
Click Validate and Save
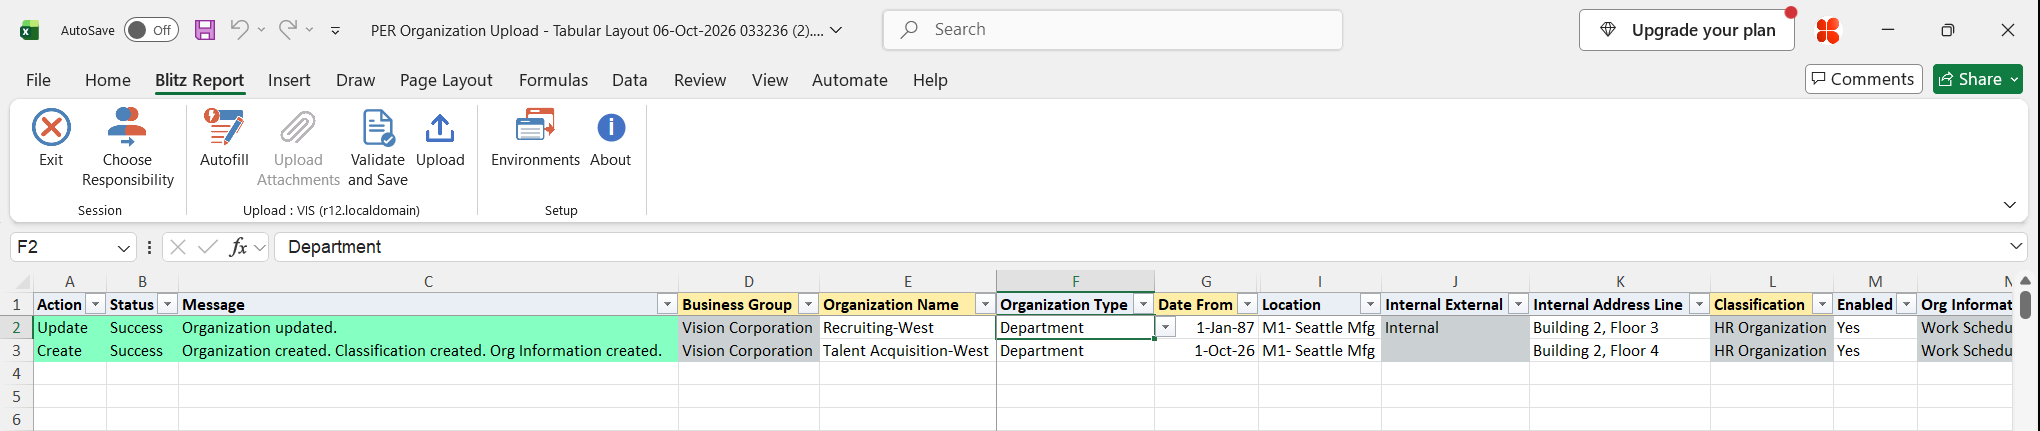coord(378,148)
